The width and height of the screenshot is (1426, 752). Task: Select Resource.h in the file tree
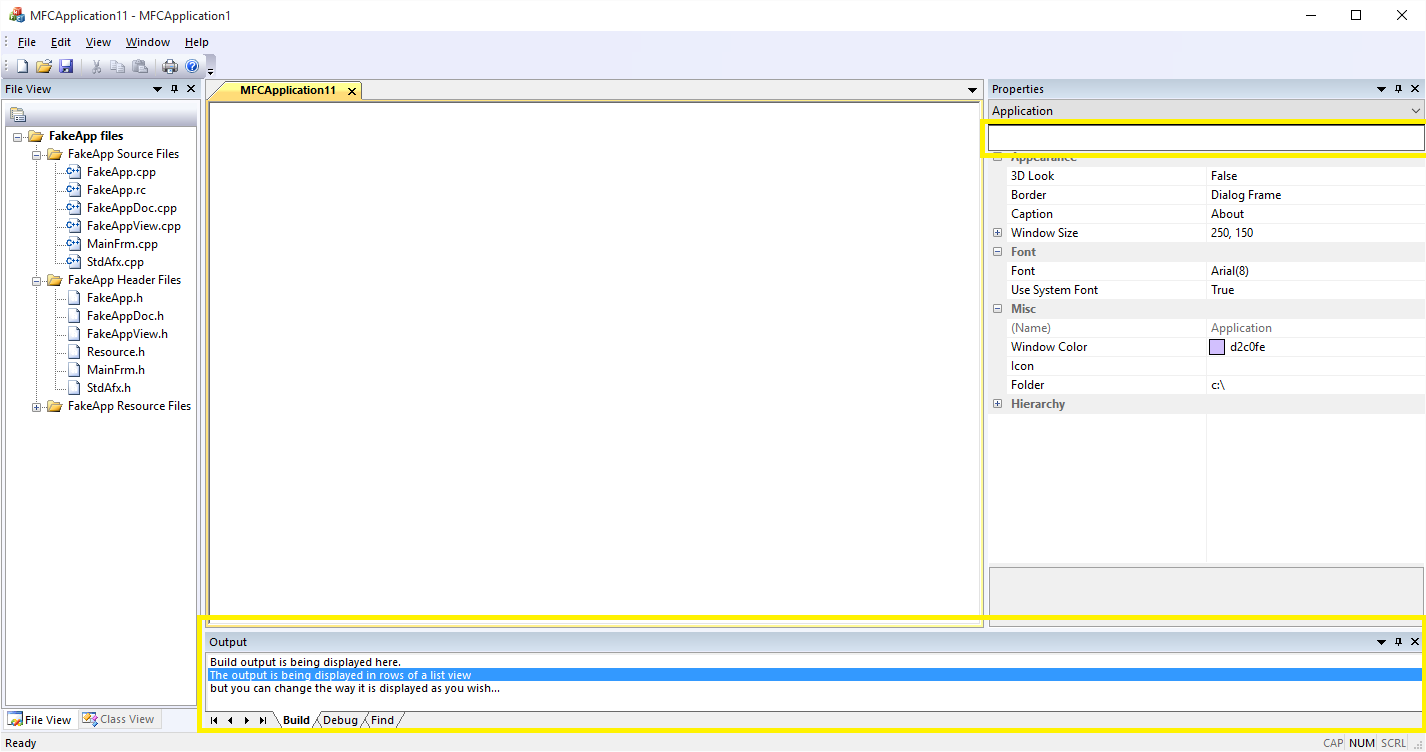pyautogui.click(x=116, y=352)
